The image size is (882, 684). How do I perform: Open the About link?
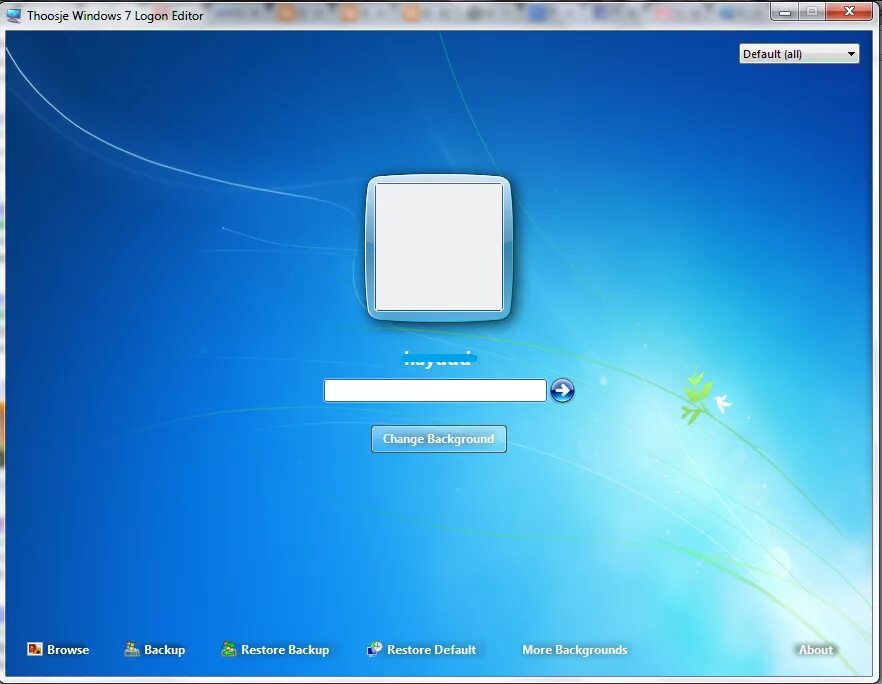pyautogui.click(x=816, y=650)
